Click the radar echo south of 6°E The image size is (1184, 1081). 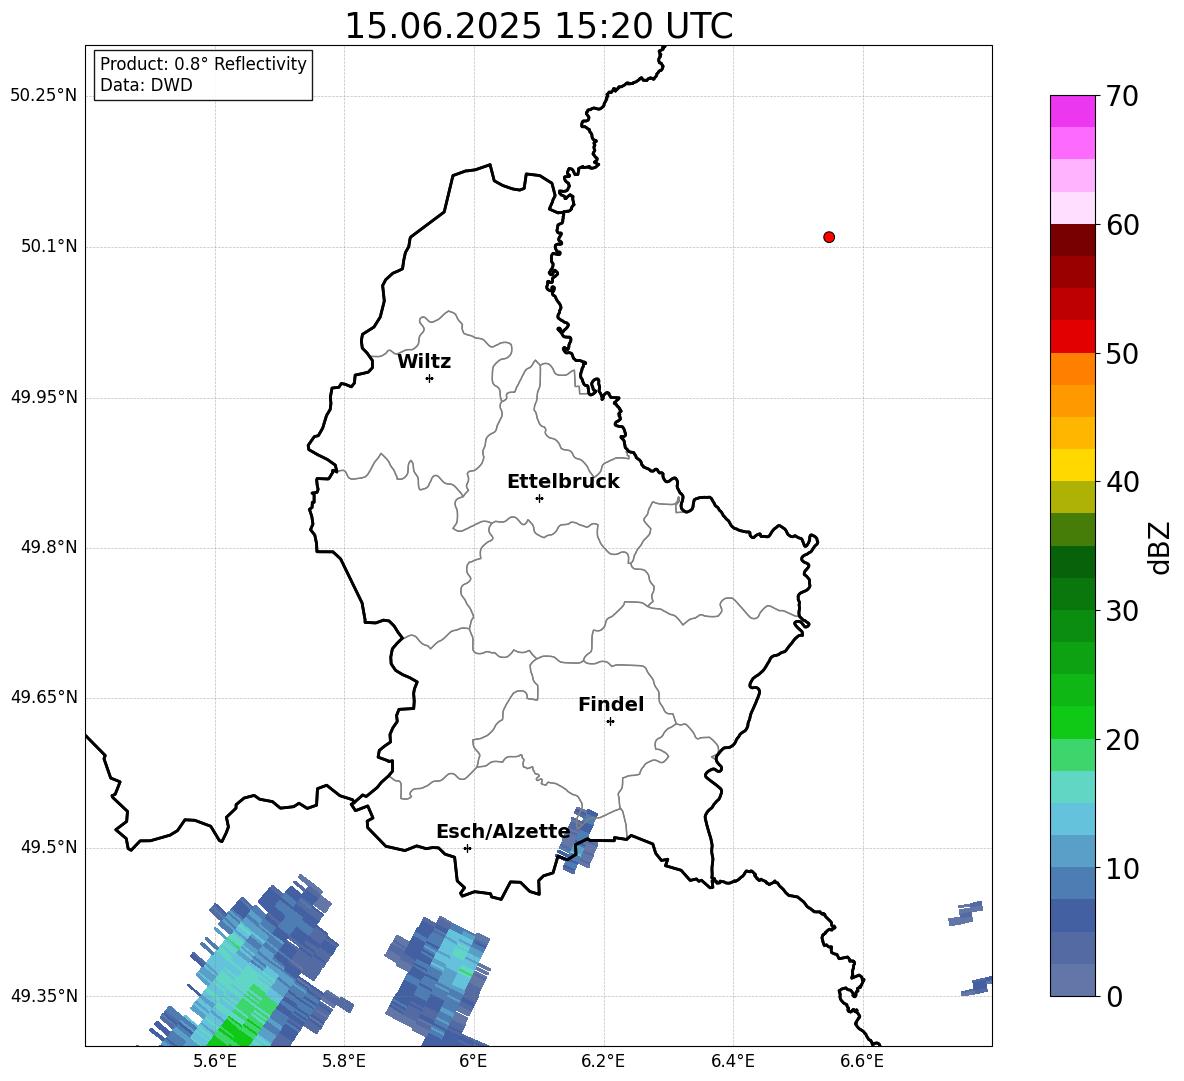coord(438,981)
